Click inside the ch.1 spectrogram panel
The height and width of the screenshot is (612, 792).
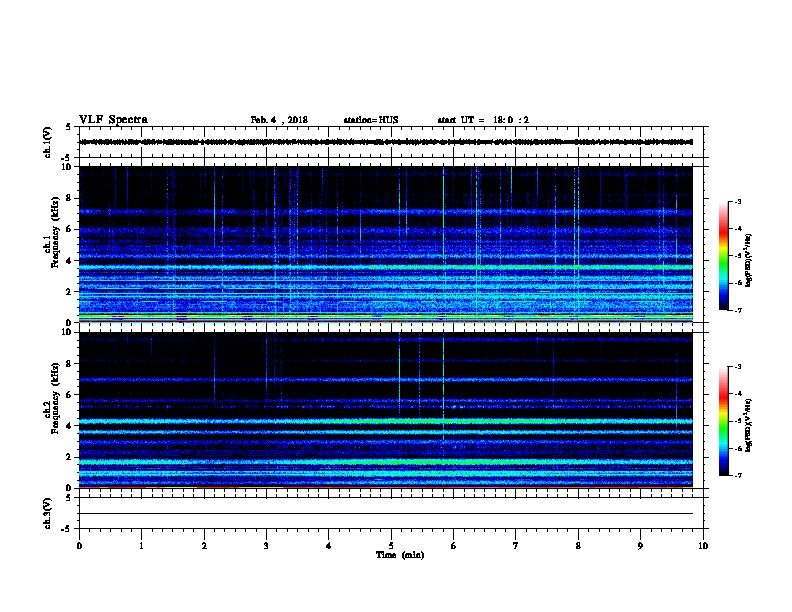(x=386, y=244)
